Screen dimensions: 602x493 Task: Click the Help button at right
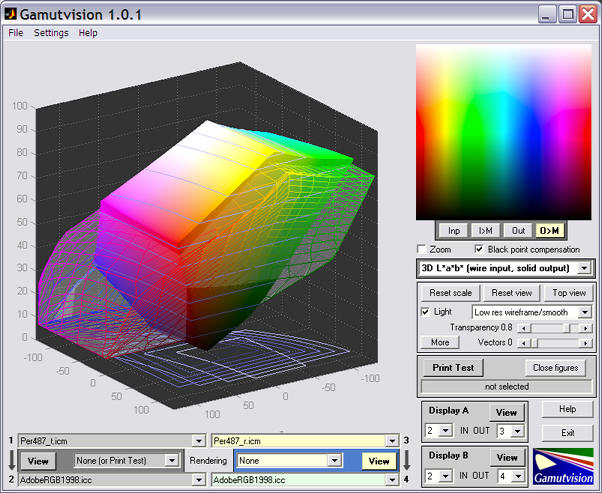click(567, 409)
